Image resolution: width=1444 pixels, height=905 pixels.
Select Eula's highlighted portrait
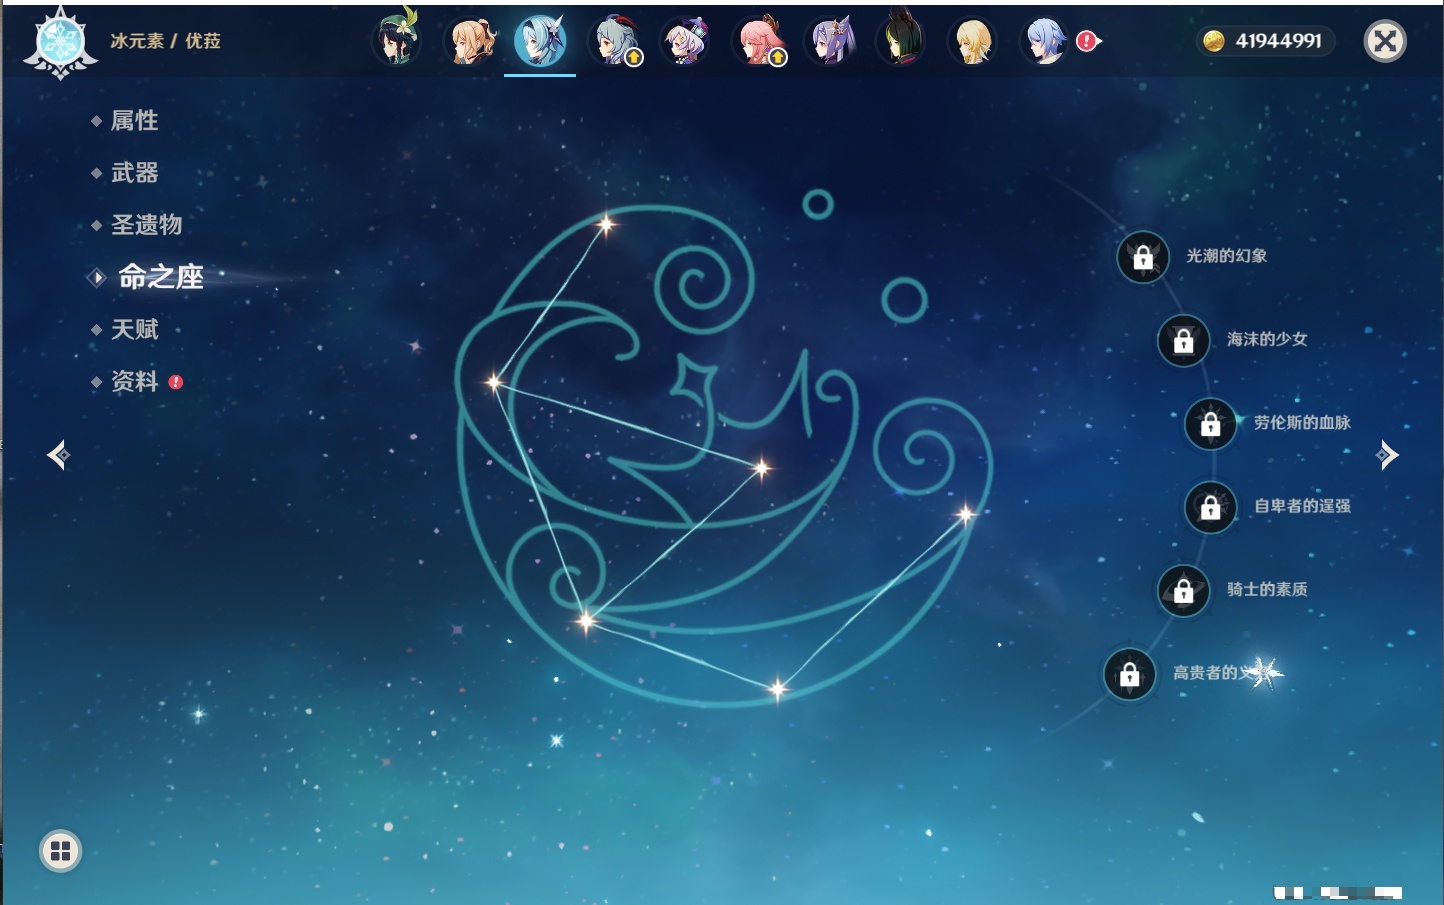point(540,41)
